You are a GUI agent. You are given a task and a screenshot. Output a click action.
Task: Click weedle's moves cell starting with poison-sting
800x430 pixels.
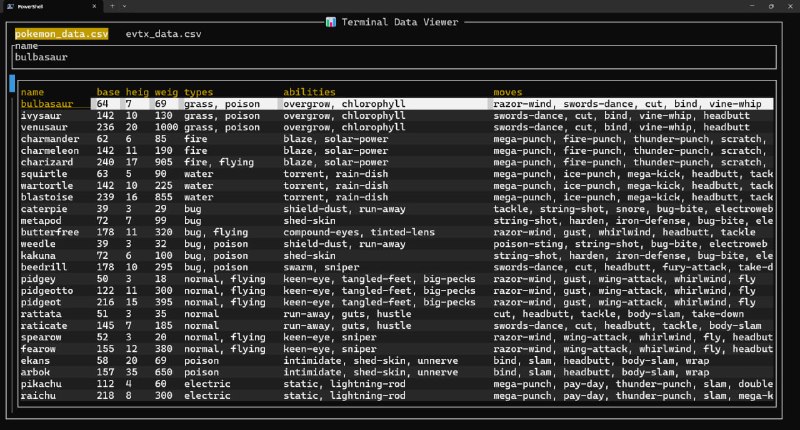click(630, 244)
